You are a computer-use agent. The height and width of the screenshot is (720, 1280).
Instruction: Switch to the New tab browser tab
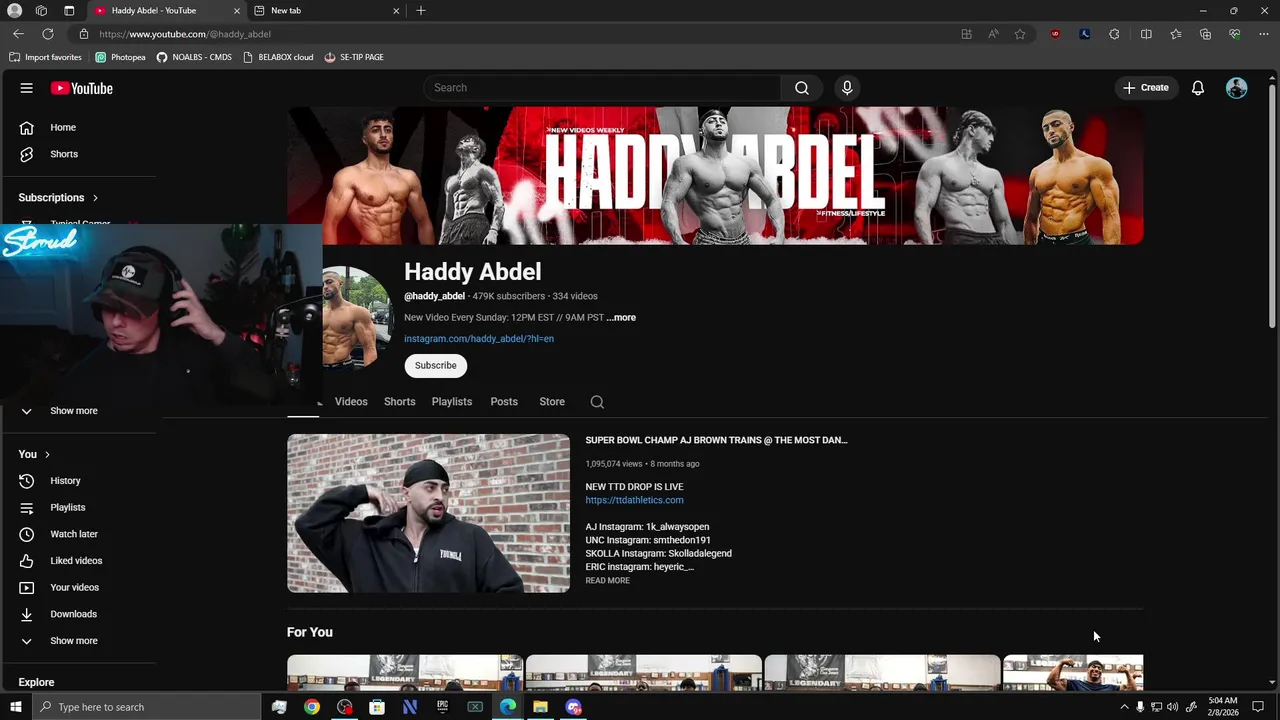[x=326, y=11]
